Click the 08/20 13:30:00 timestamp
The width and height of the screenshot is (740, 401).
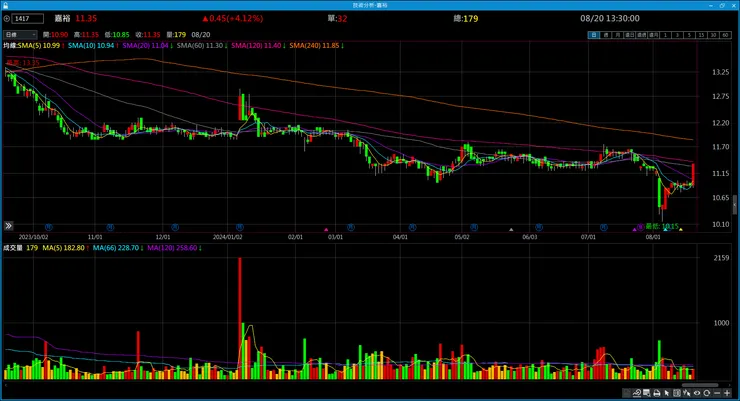(610, 19)
